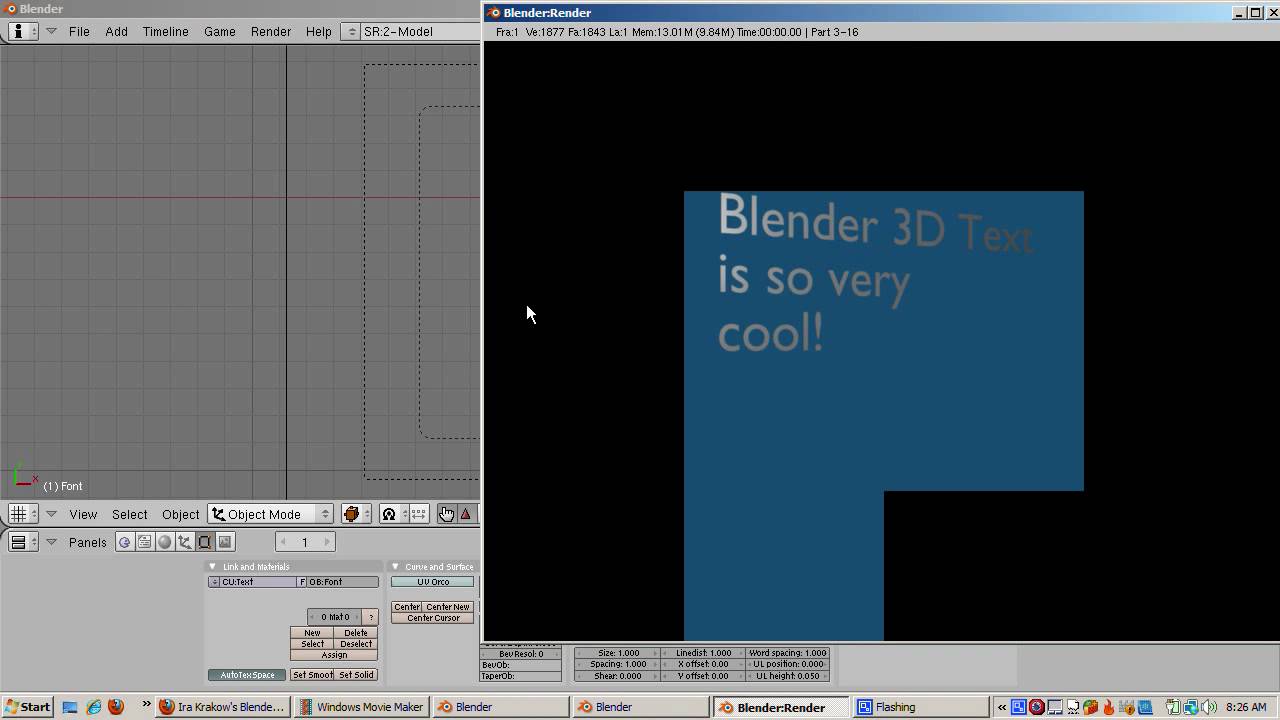The image size is (1280, 720).
Task: Launch Internet Explorer from quick launch
Action: click(x=93, y=707)
